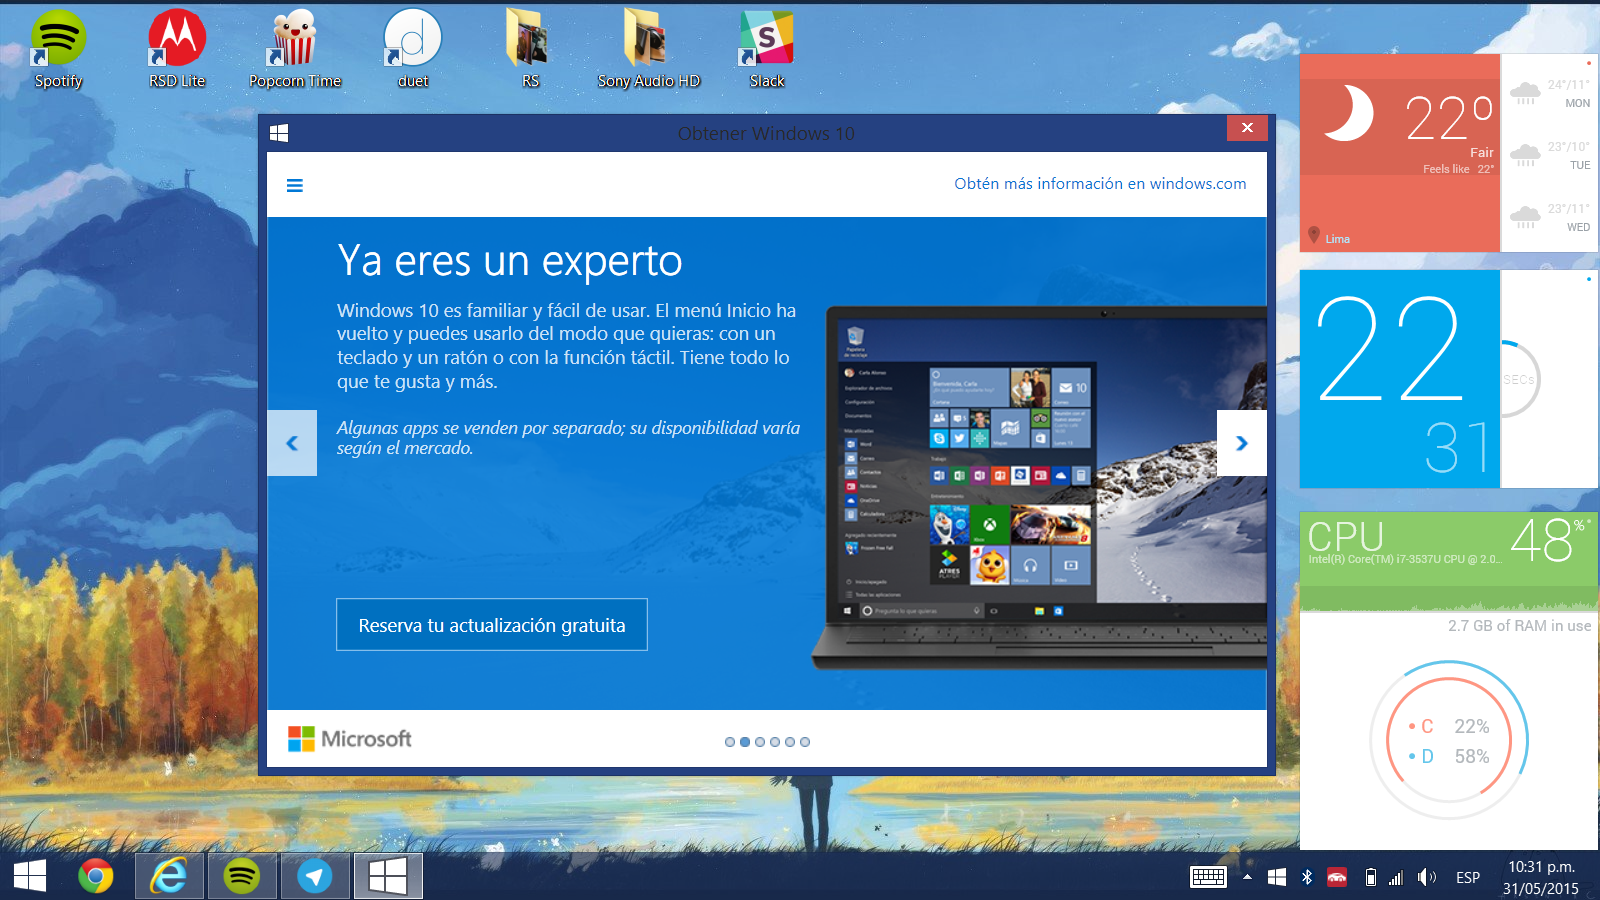Viewport: 1600px width, 900px height.
Task: Click the Microsoft logo in the footer
Action: pos(350,739)
